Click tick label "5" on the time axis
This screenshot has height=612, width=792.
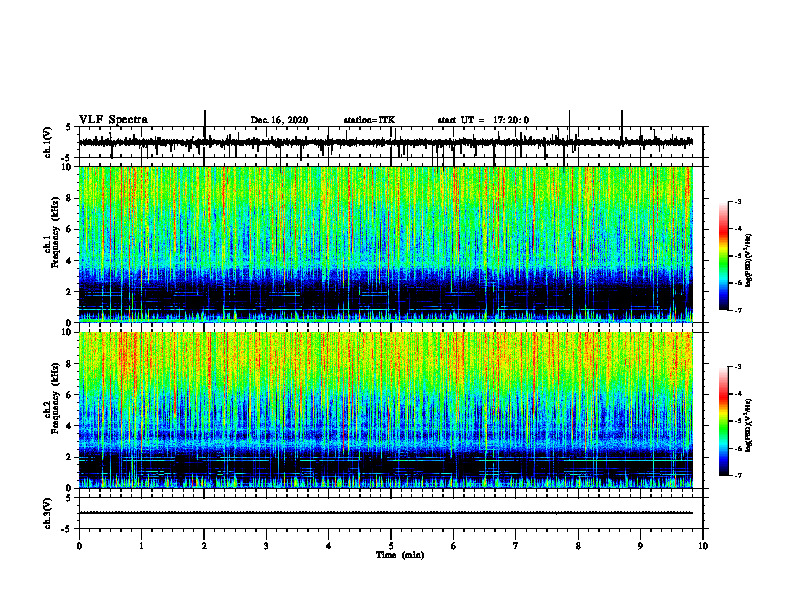pos(391,546)
